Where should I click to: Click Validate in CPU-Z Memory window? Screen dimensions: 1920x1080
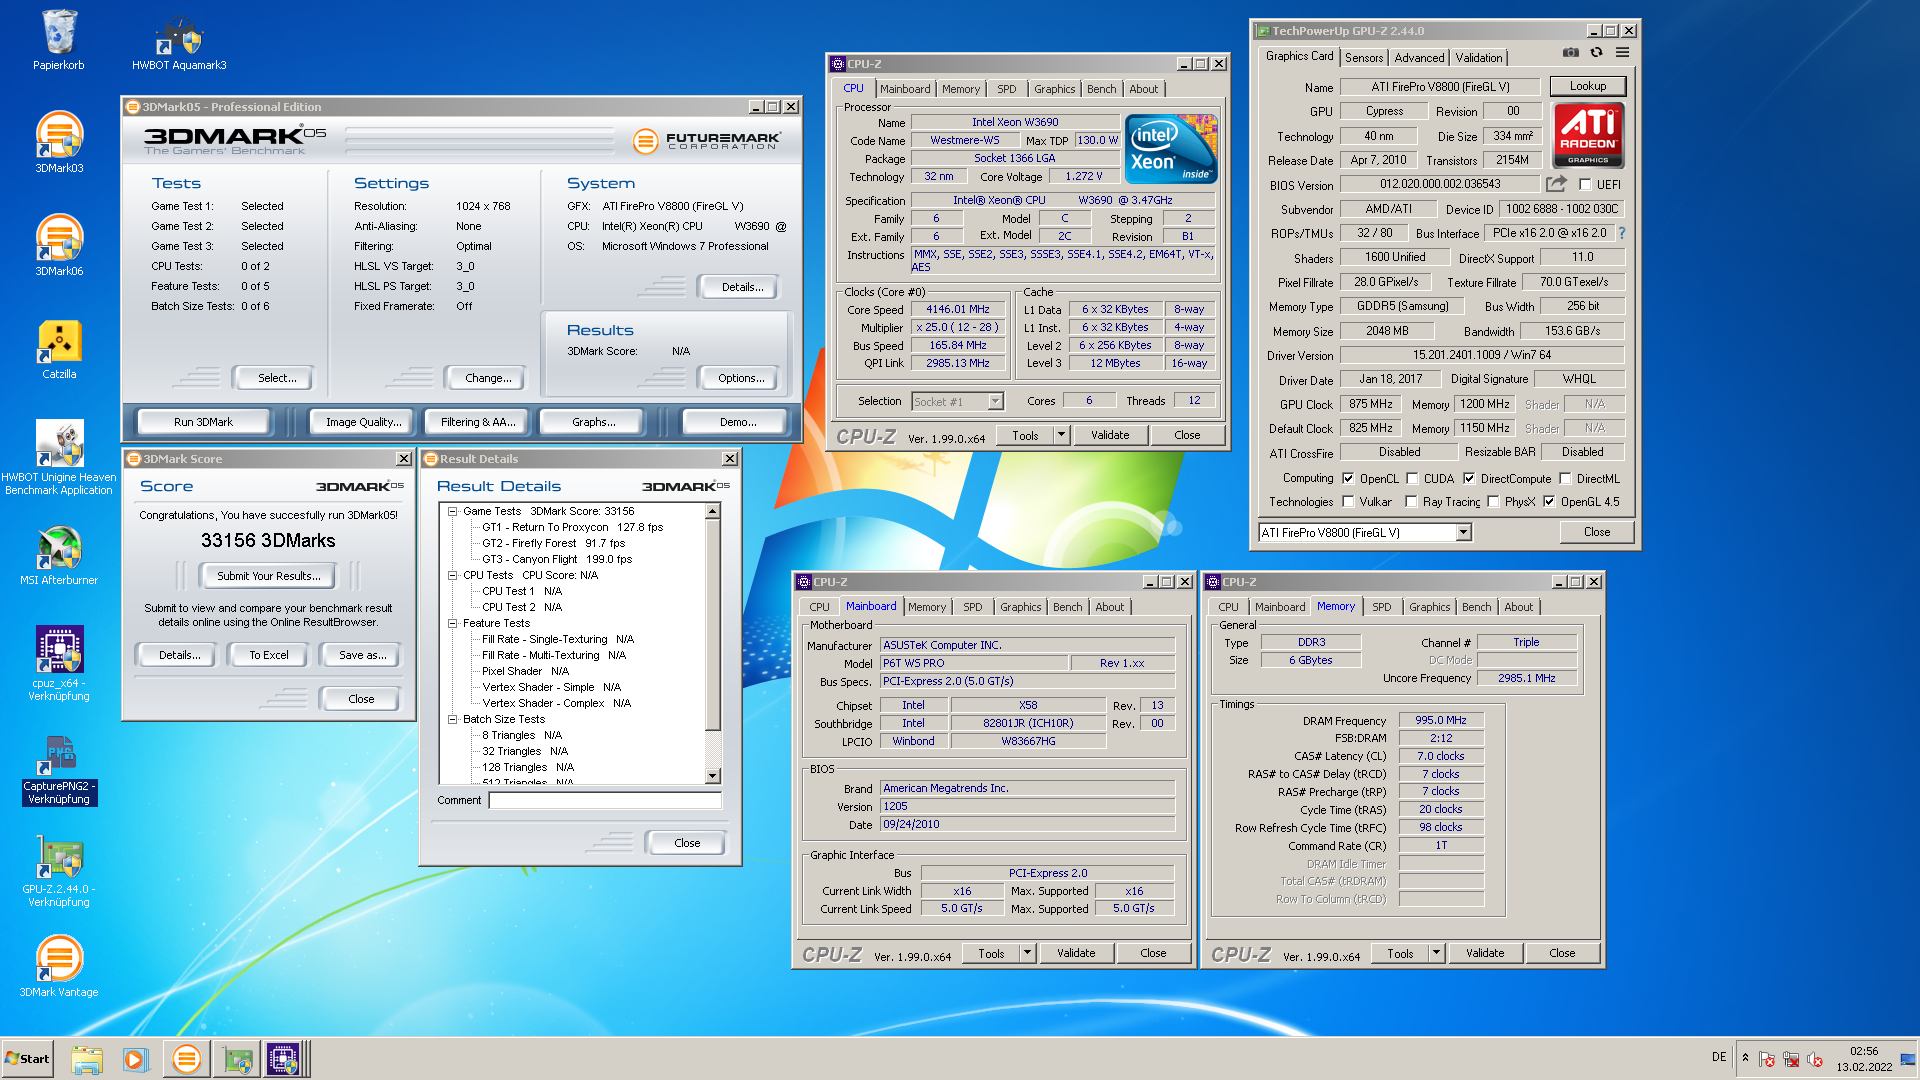tap(1485, 953)
